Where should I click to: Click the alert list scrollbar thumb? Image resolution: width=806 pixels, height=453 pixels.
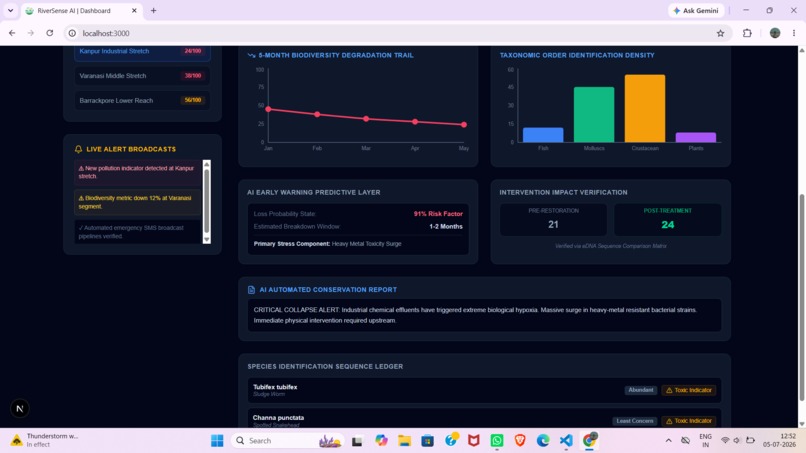207,202
